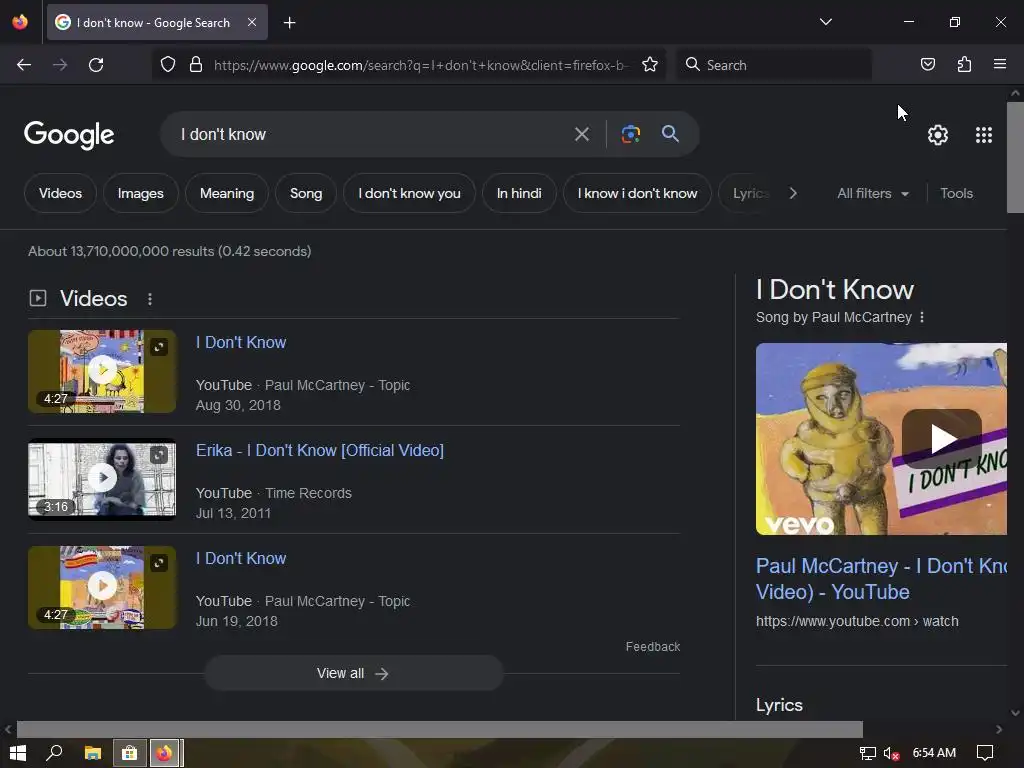
Task: Go back using the browser back arrow
Action: pyautogui.click(x=24, y=65)
